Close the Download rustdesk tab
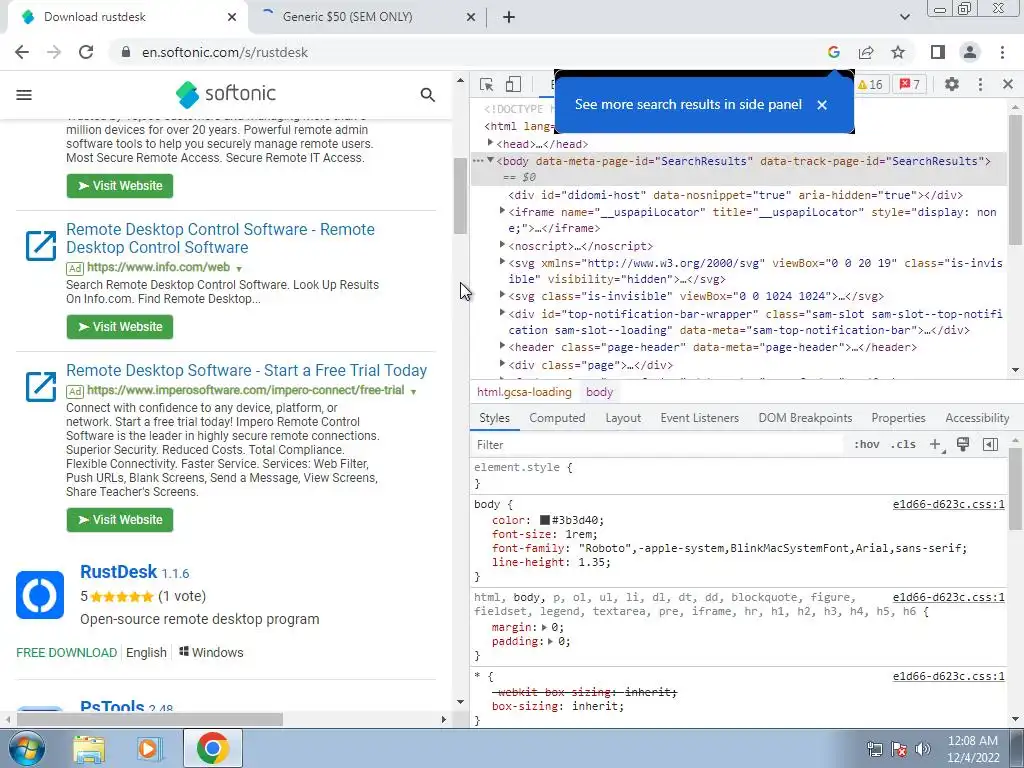 click(232, 17)
